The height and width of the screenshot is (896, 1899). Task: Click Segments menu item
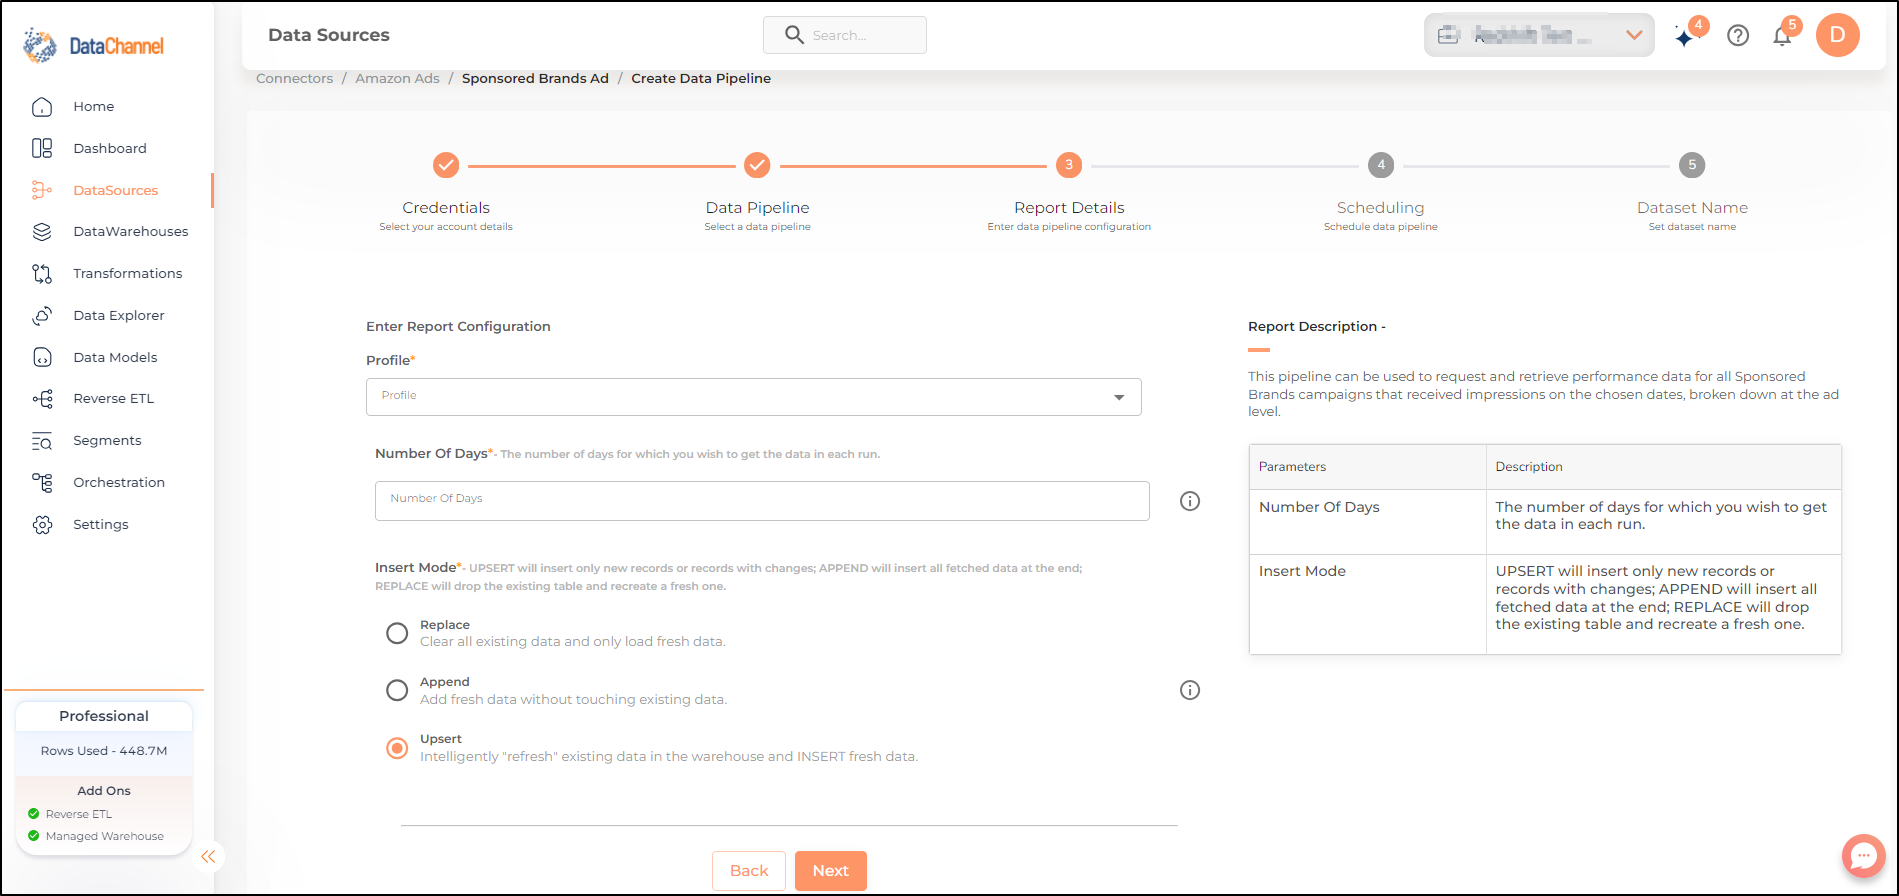107,441
